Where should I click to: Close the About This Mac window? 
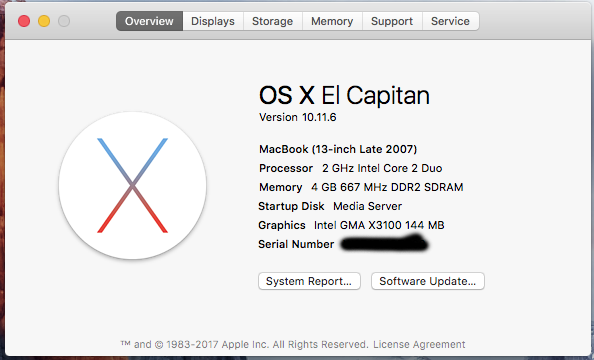pyautogui.click(x=24, y=21)
